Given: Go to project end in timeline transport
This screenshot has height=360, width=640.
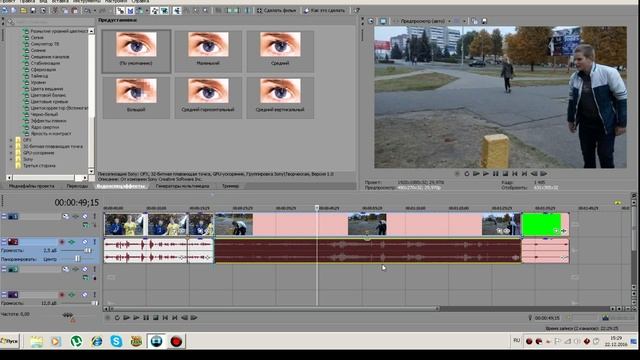Looking at the screenshot, I should coord(175,318).
